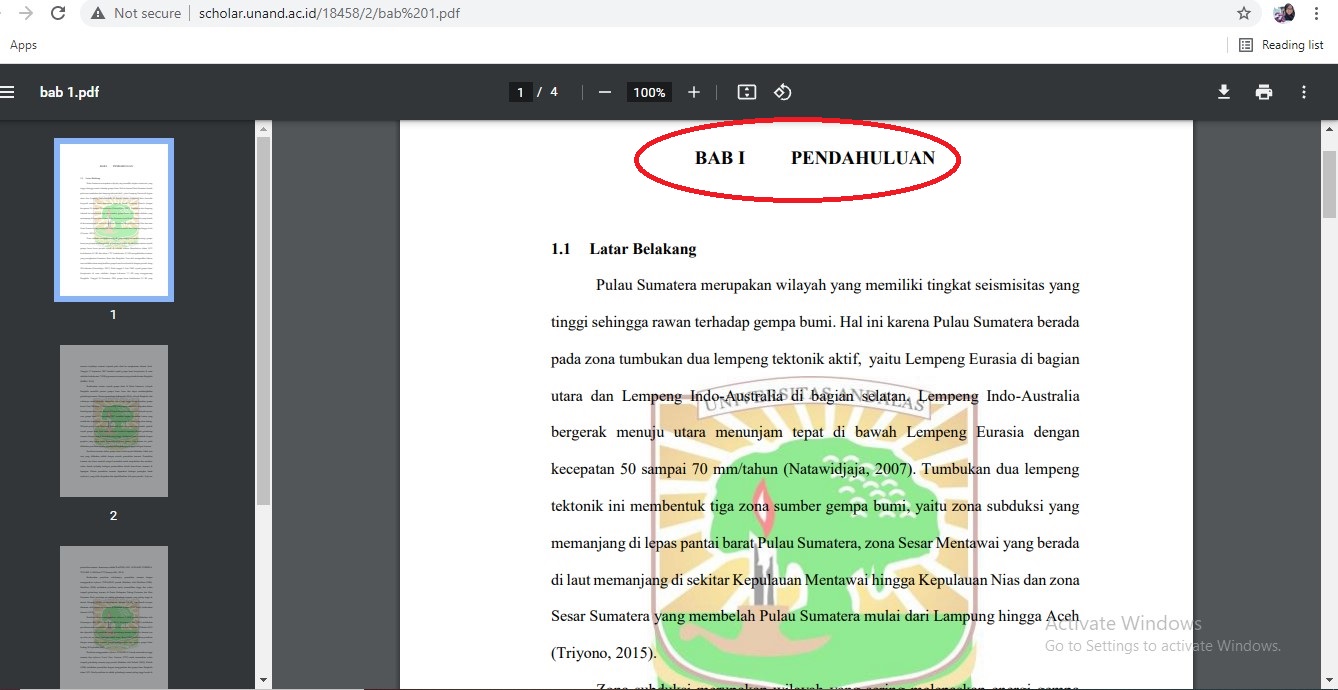Select page 1 thumbnail
Image resolution: width=1338 pixels, height=690 pixels.
coord(113,220)
